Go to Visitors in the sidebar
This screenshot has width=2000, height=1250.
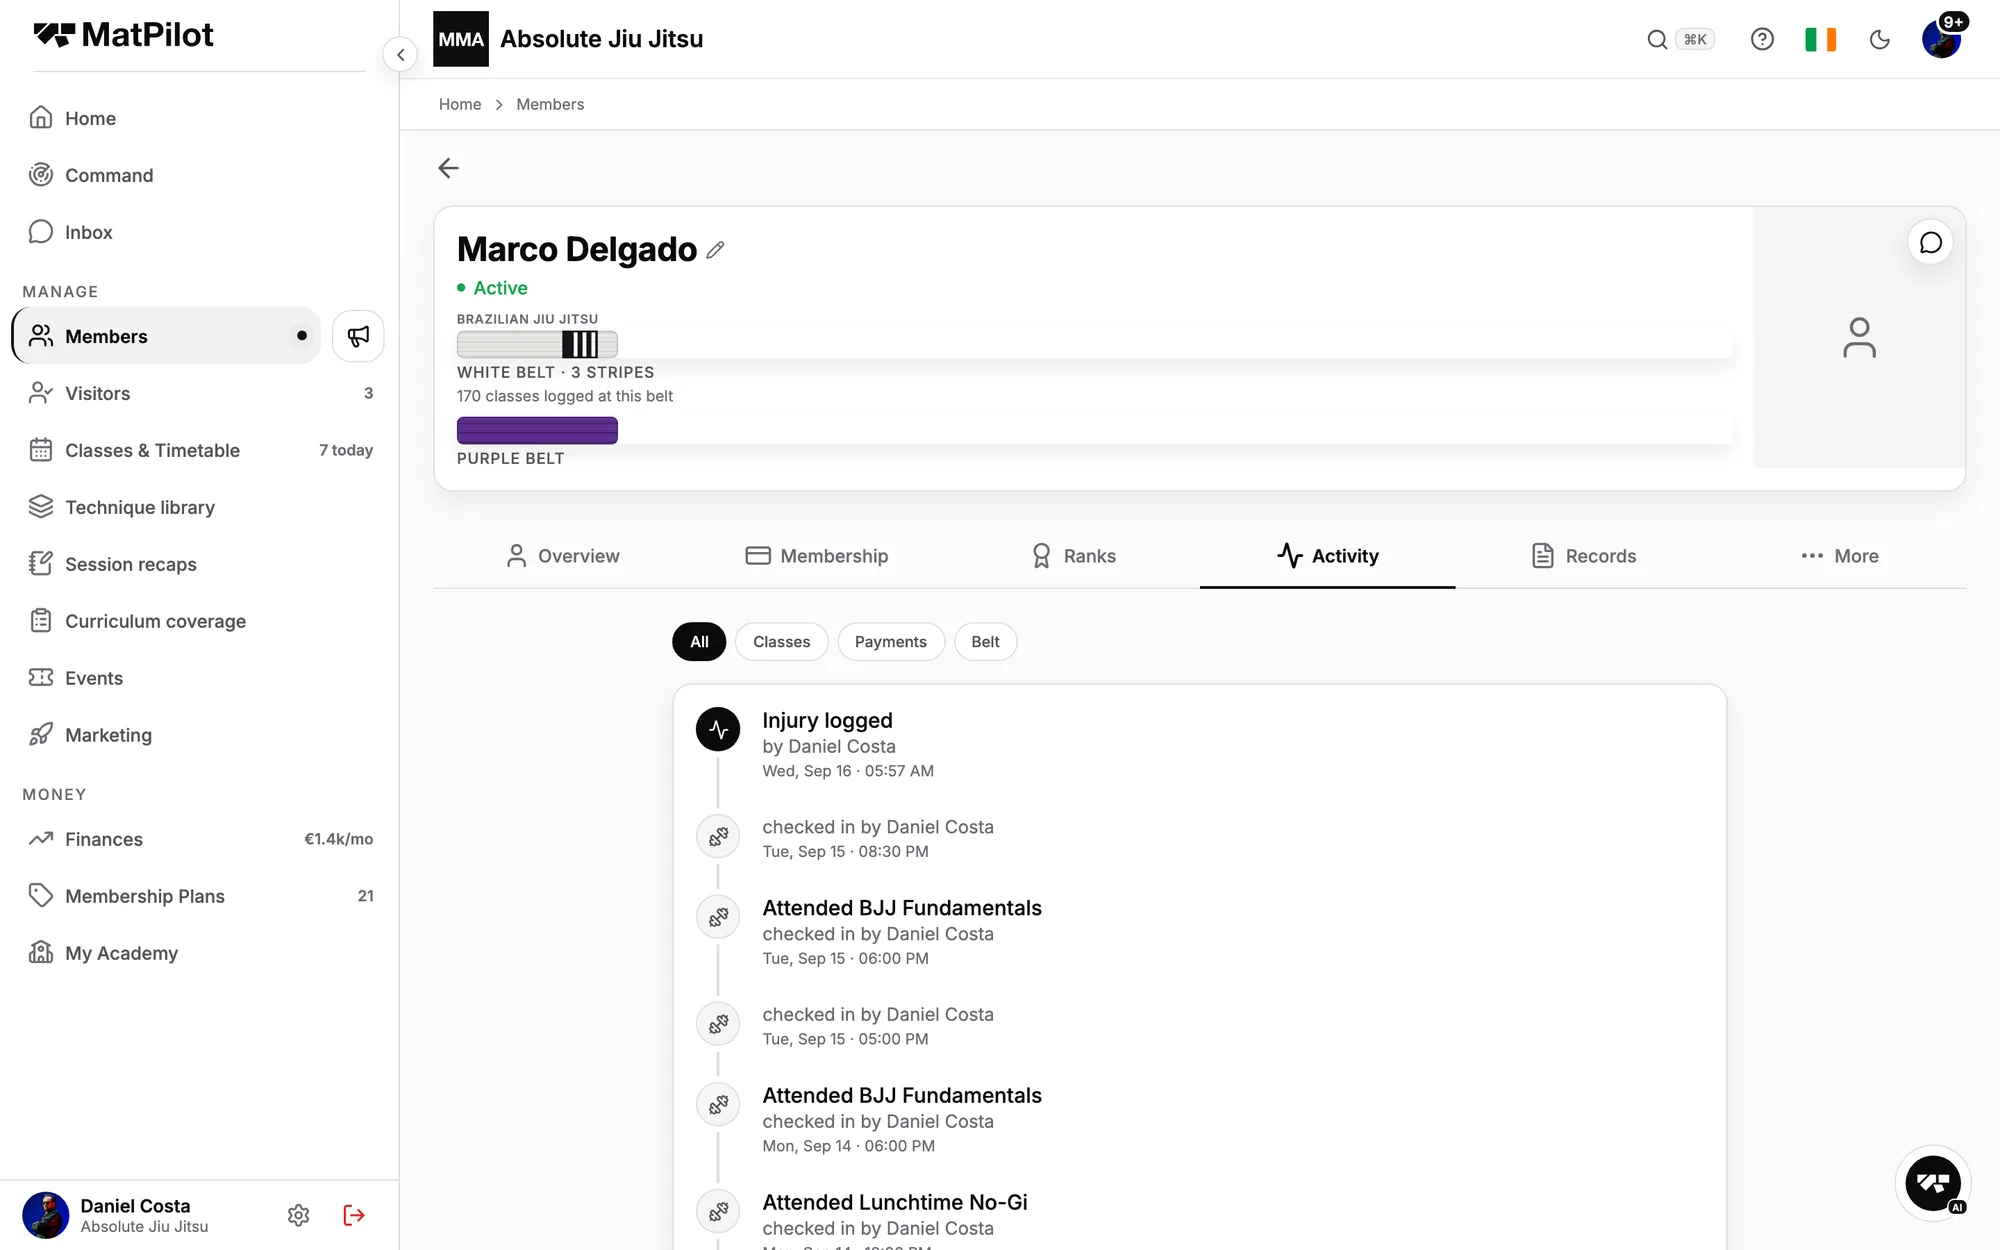tap(199, 393)
